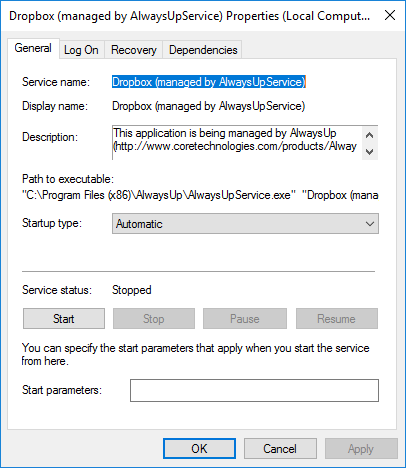Expand the Startup type dropdown
The height and width of the screenshot is (468, 406).
tap(245, 224)
